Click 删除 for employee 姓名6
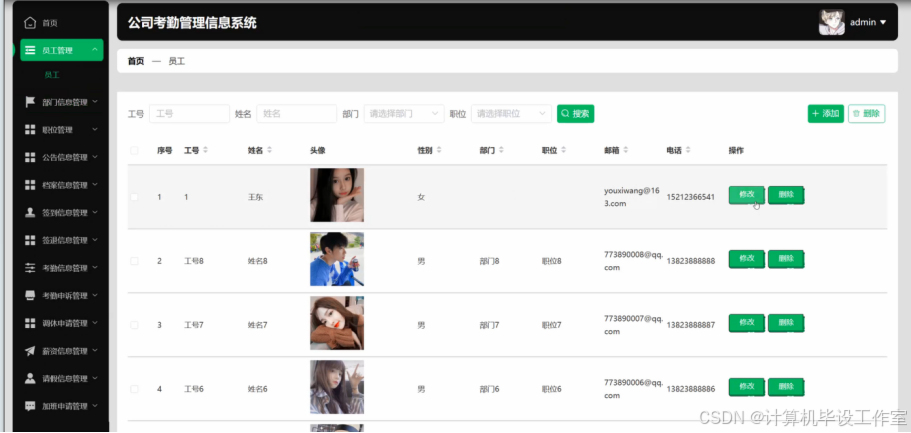The width and height of the screenshot is (911, 433). pyautogui.click(x=786, y=387)
